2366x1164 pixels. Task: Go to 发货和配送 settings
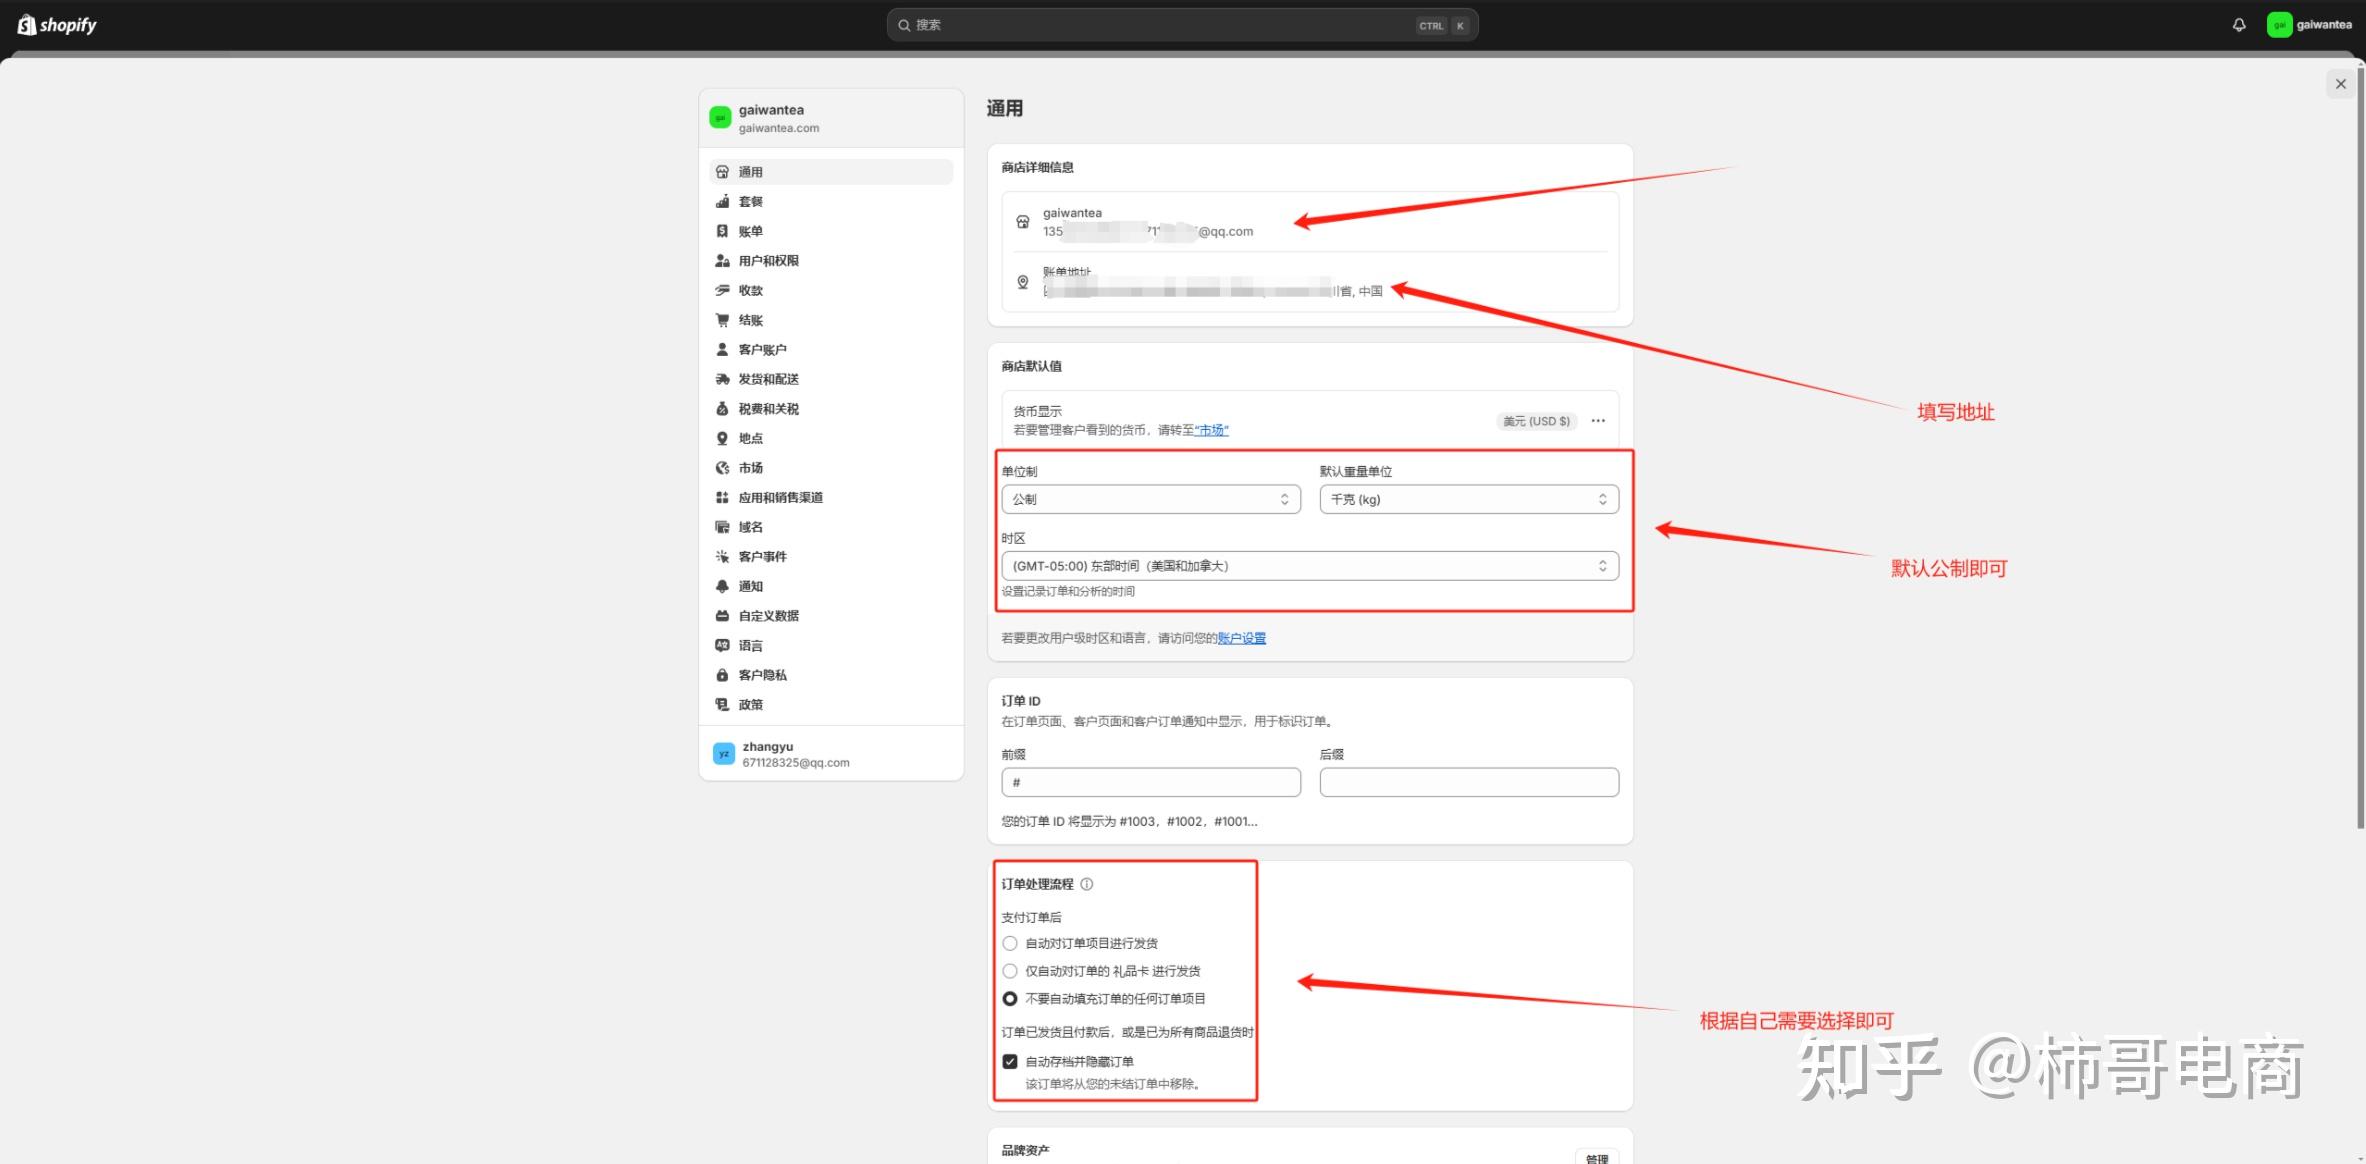click(831, 379)
